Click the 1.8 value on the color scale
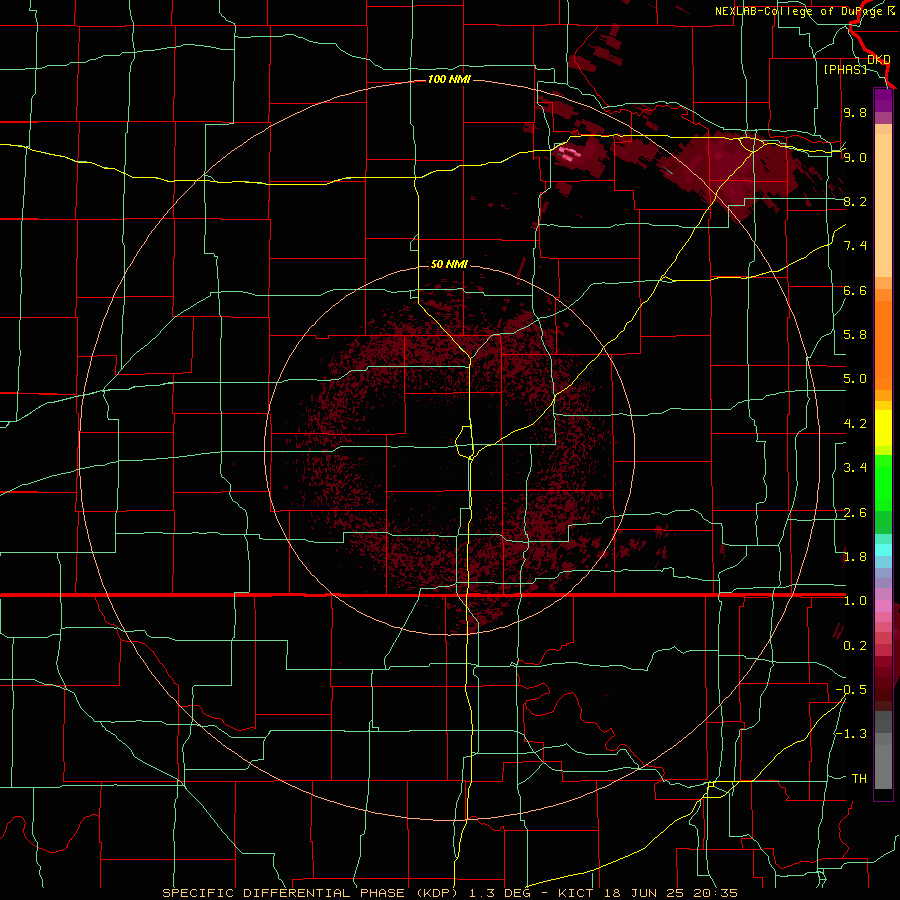The width and height of the screenshot is (900, 900). click(855, 557)
